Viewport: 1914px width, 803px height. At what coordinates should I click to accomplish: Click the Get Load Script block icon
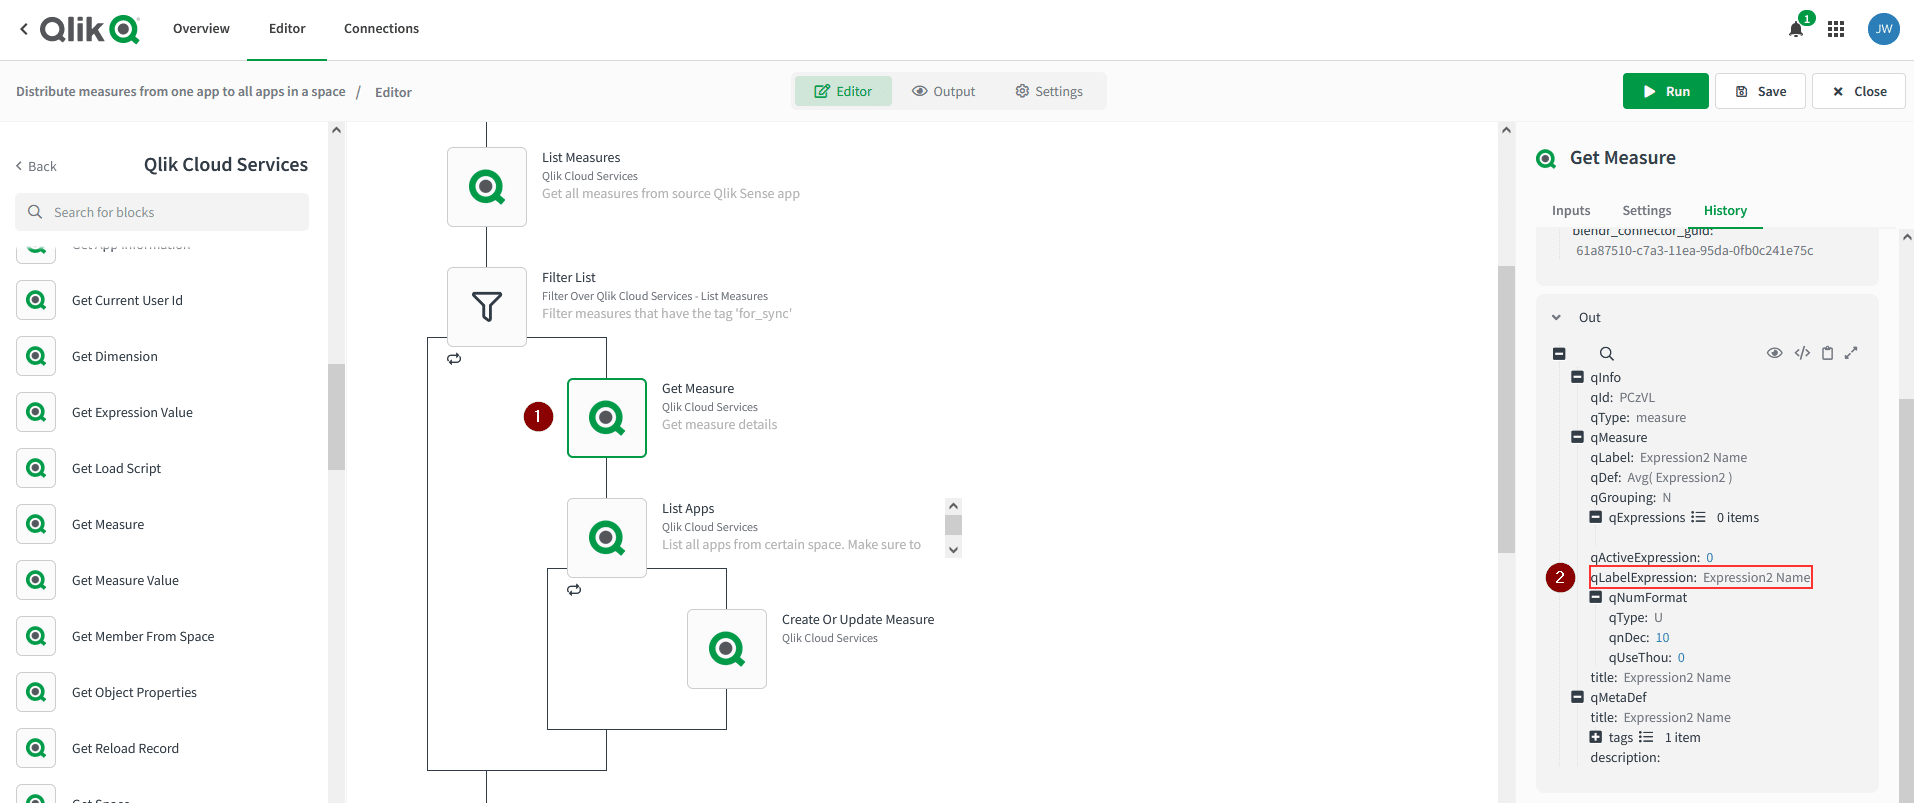36,468
